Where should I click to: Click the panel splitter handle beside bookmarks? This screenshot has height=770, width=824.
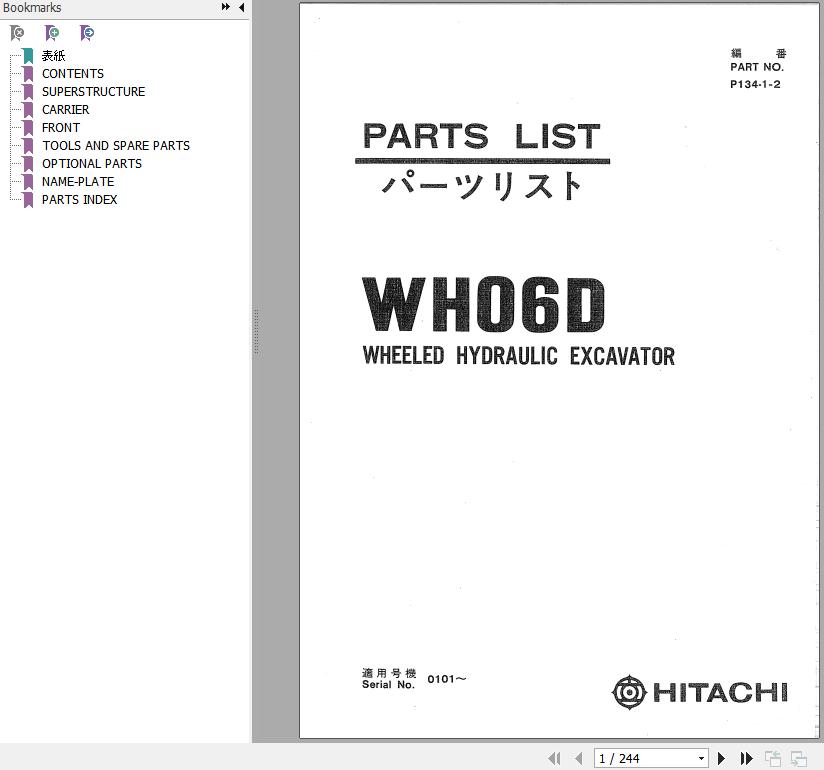pyautogui.click(x=256, y=331)
